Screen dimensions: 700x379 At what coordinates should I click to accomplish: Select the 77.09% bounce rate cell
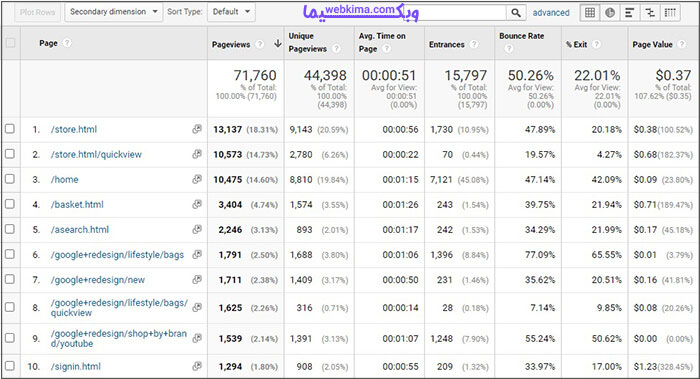pos(540,255)
